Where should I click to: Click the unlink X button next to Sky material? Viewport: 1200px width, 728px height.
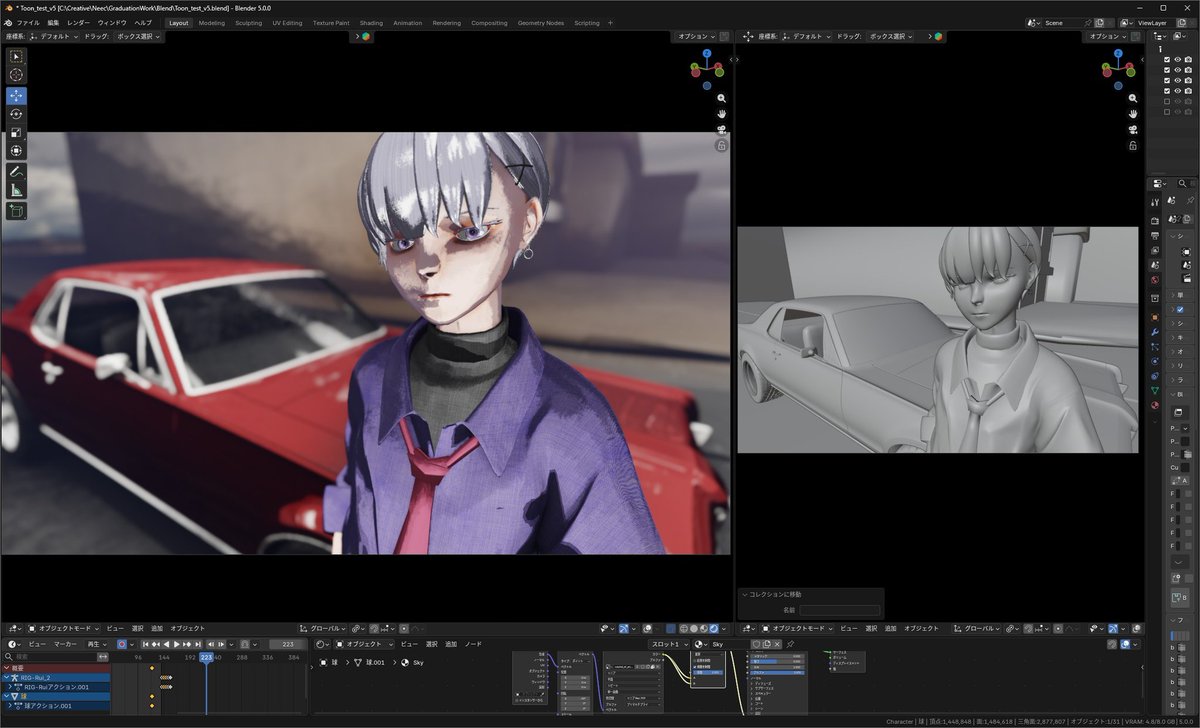(777, 645)
